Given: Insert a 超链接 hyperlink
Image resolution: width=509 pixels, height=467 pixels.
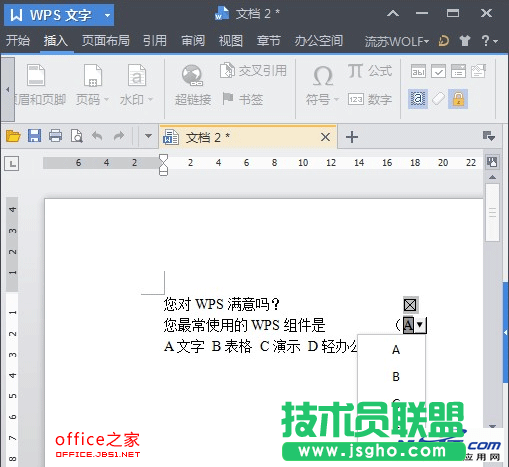Looking at the screenshot, I should coord(193,85).
